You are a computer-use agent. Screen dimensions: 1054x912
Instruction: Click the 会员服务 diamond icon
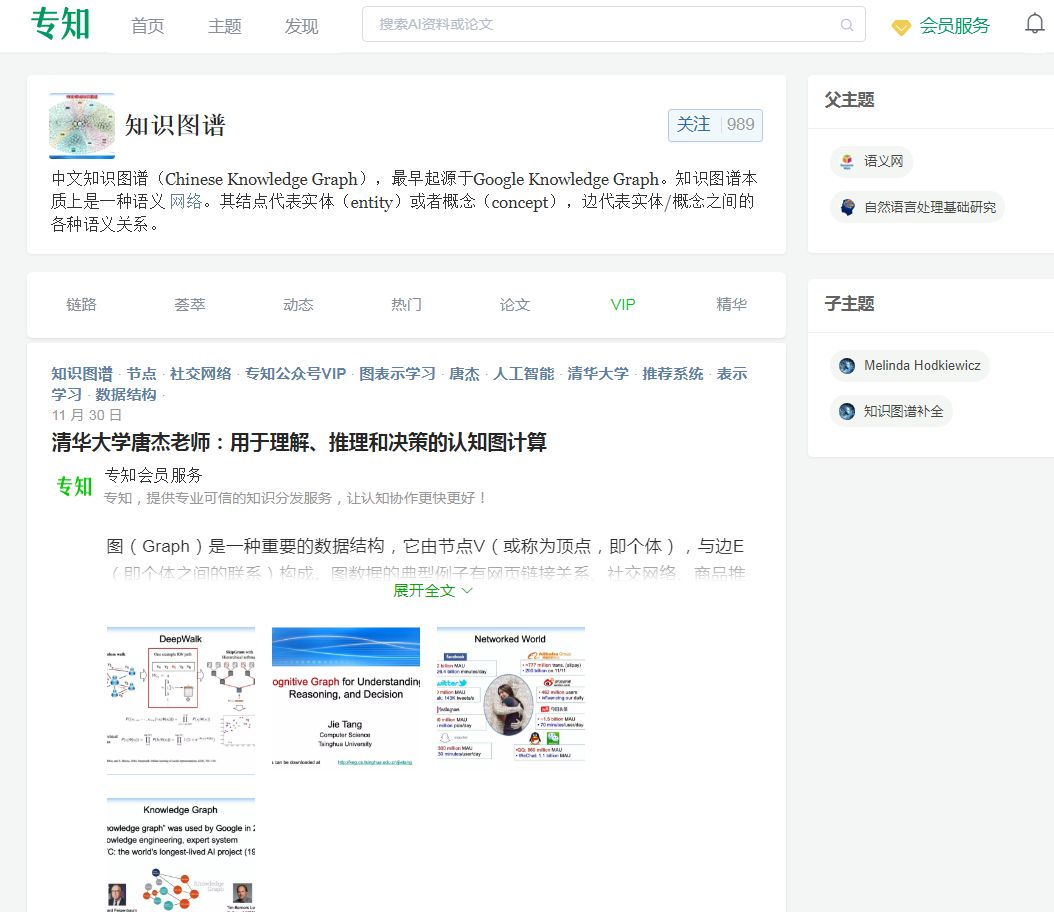(901, 27)
